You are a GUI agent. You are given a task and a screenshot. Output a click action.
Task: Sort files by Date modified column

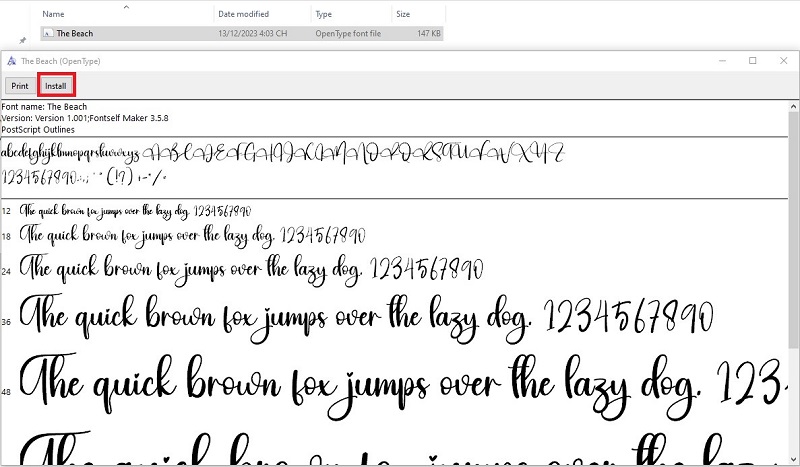(x=242, y=15)
